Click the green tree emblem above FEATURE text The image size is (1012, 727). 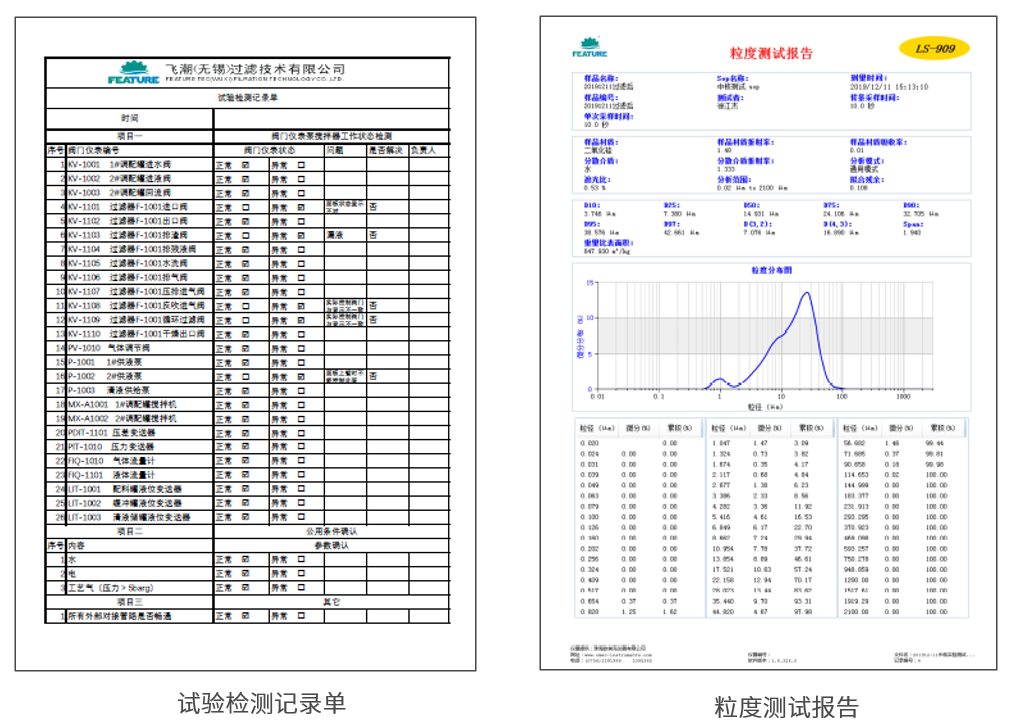[131, 63]
